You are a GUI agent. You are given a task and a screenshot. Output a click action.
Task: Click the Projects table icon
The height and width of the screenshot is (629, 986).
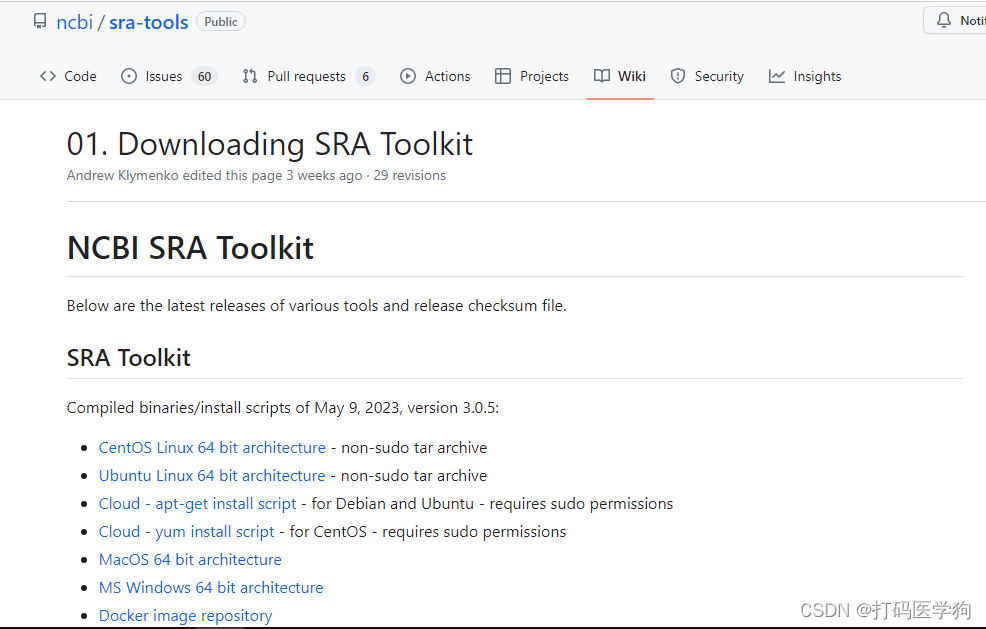coord(503,76)
